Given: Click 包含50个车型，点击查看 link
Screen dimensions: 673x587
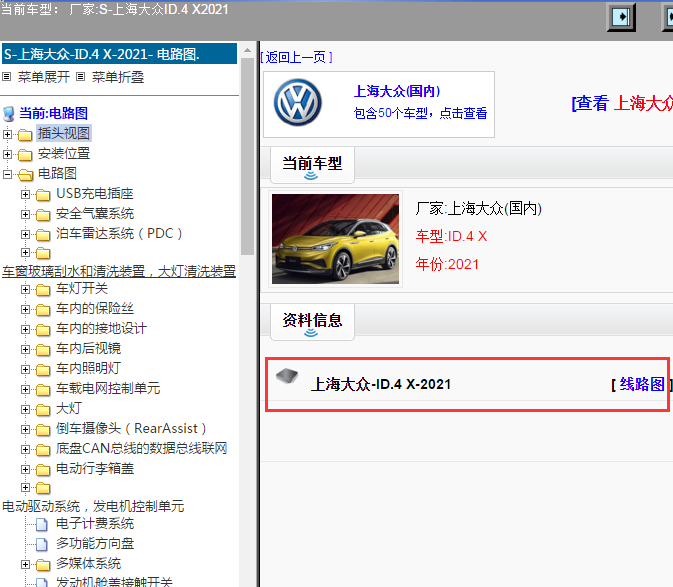Looking at the screenshot, I should [420, 113].
